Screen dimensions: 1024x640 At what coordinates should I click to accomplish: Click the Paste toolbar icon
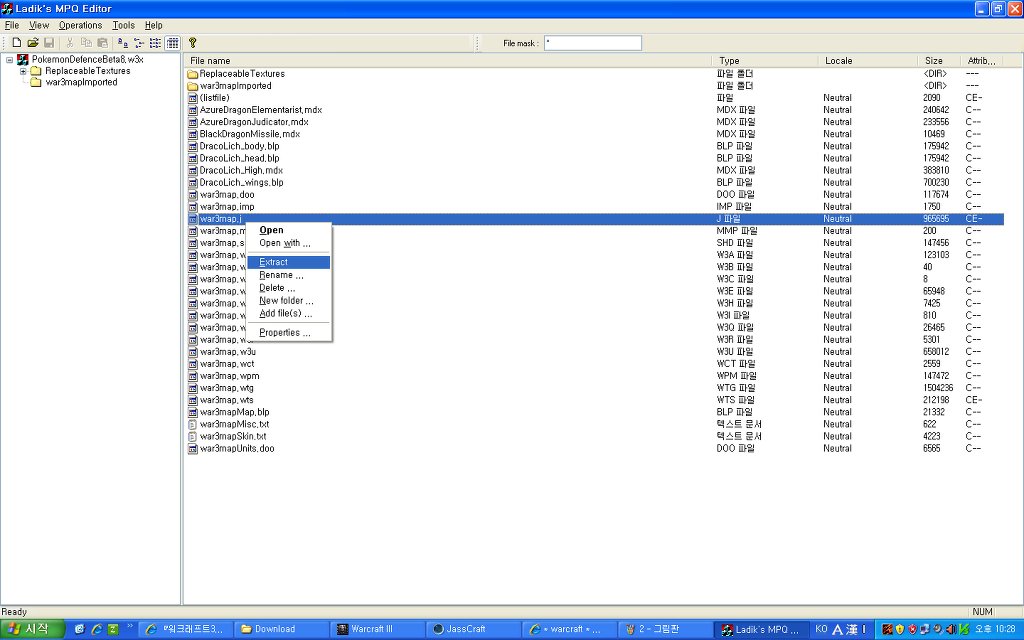[103, 43]
